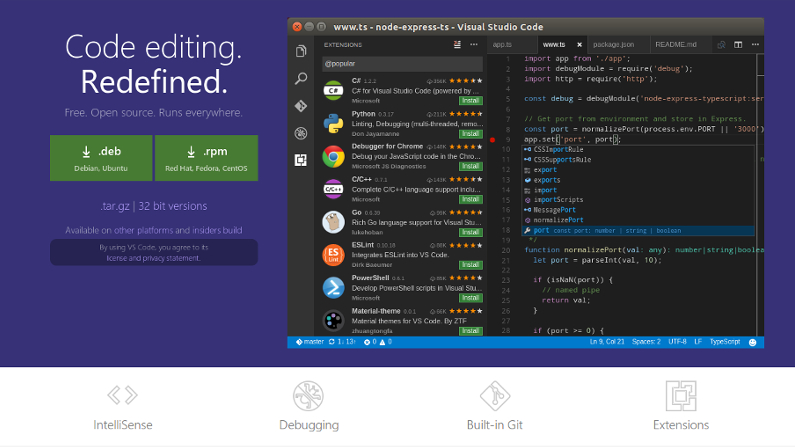Open license and privacy statement link
This screenshot has height=447, width=795.
click(154, 258)
